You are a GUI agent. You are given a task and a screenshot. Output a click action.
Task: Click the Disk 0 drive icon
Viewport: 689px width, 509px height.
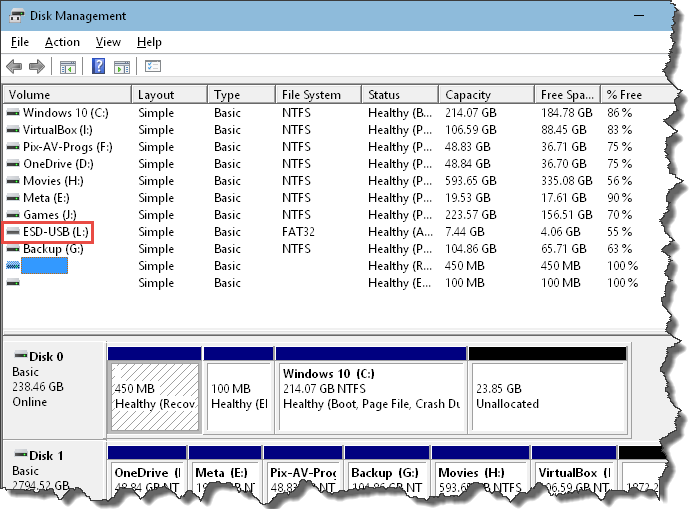click(x=21, y=355)
